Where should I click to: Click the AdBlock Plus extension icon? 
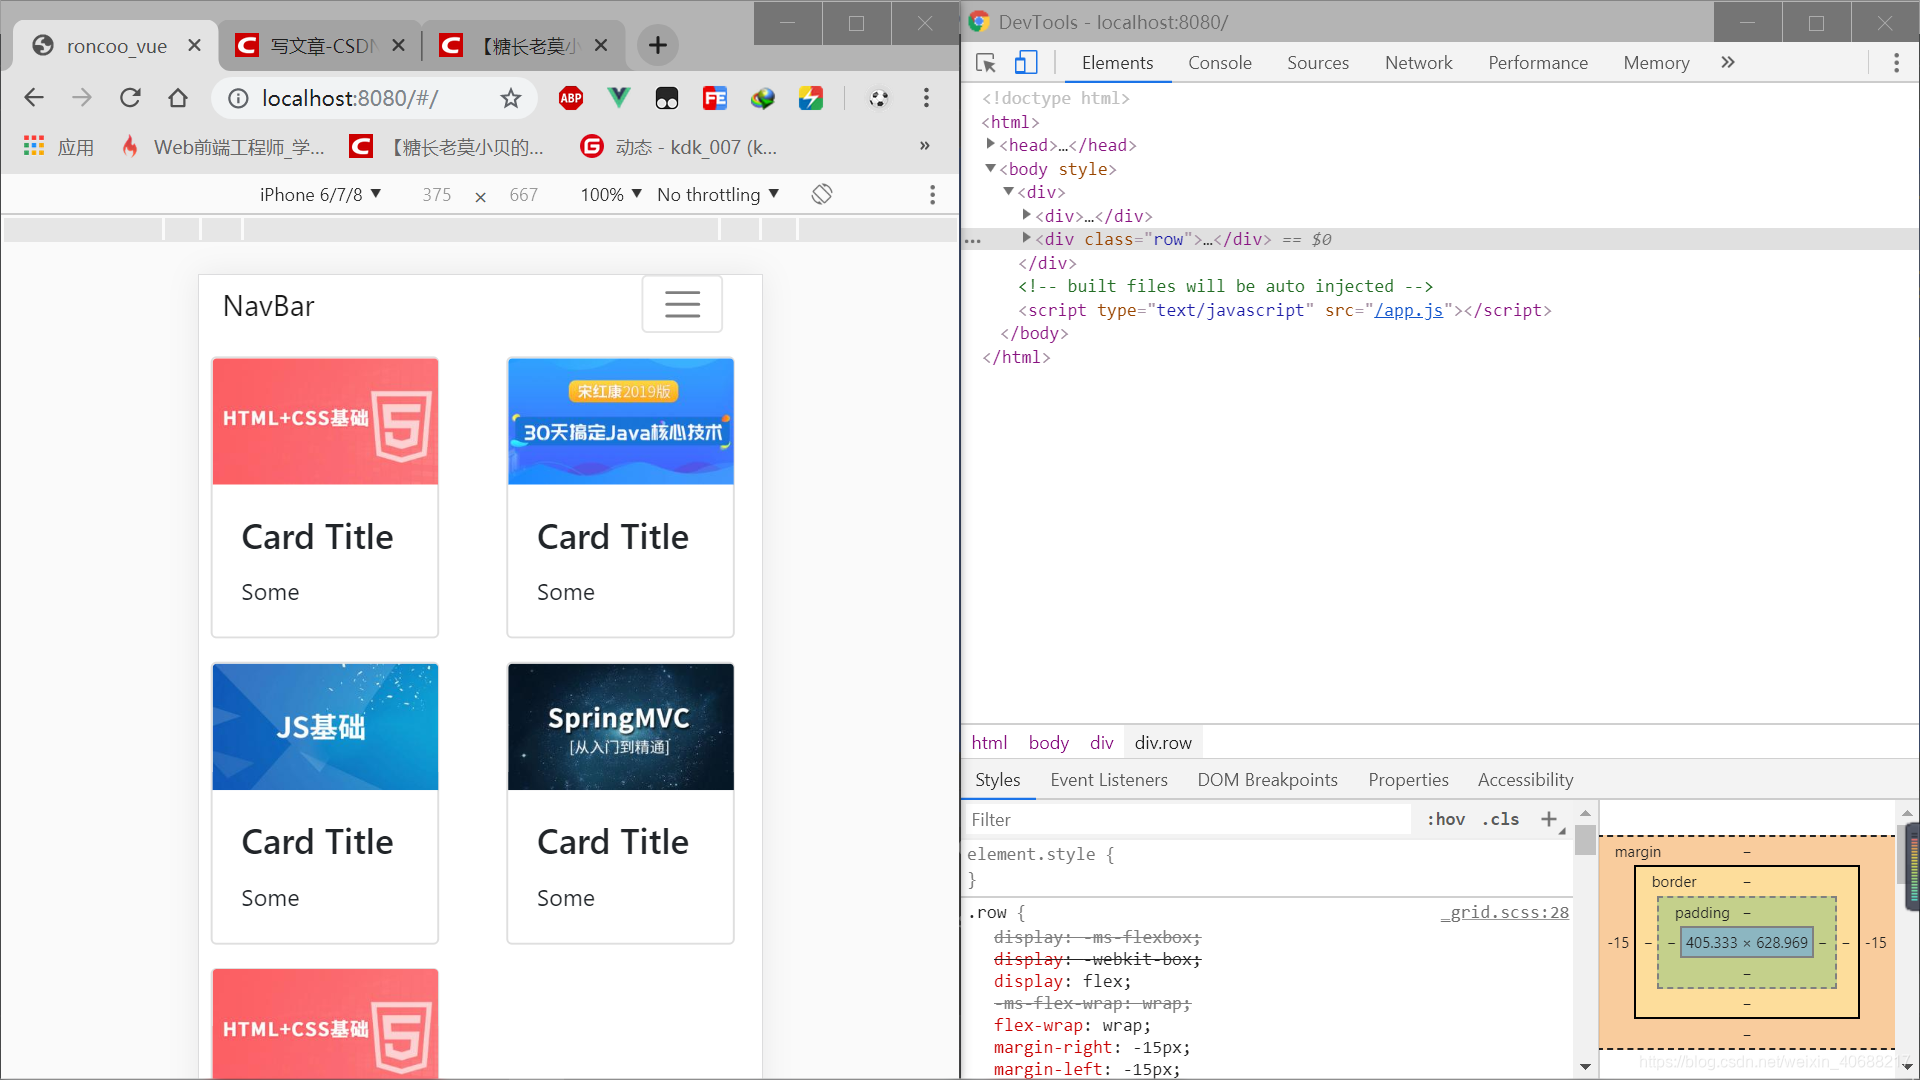[571, 98]
